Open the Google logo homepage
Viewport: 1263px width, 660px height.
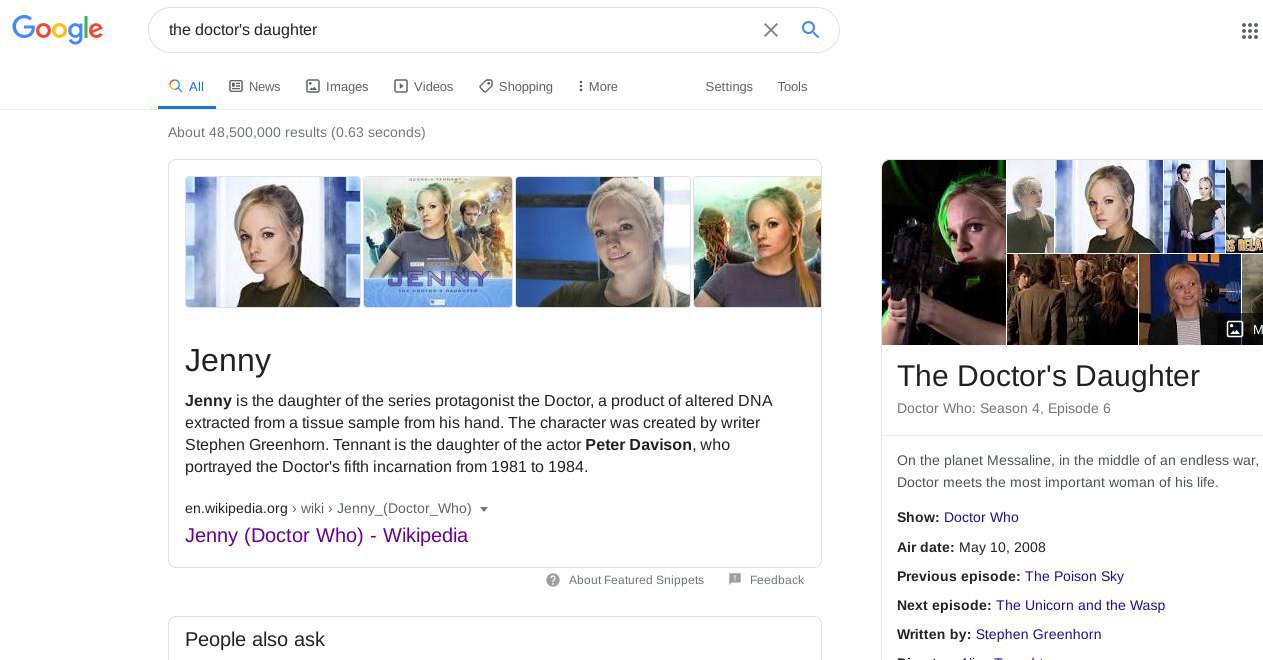click(57, 29)
